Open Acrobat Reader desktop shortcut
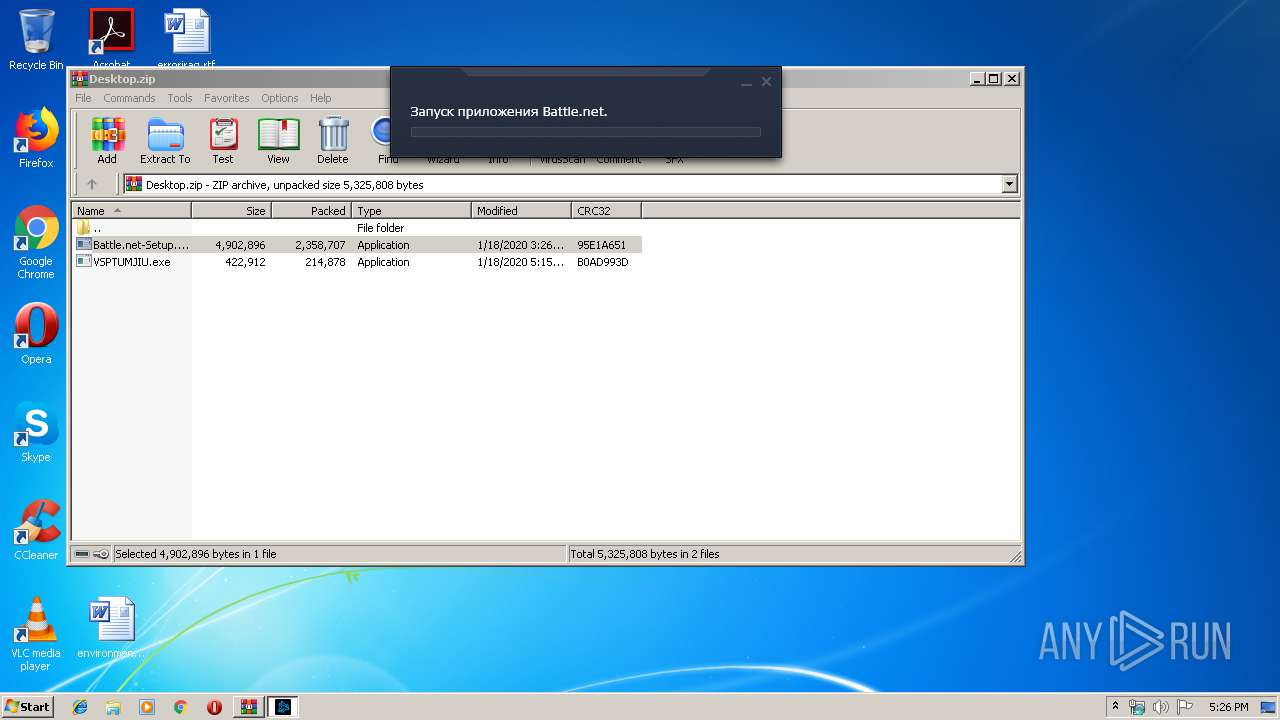This screenshot has height=720, width=1280. pos(111,37)
